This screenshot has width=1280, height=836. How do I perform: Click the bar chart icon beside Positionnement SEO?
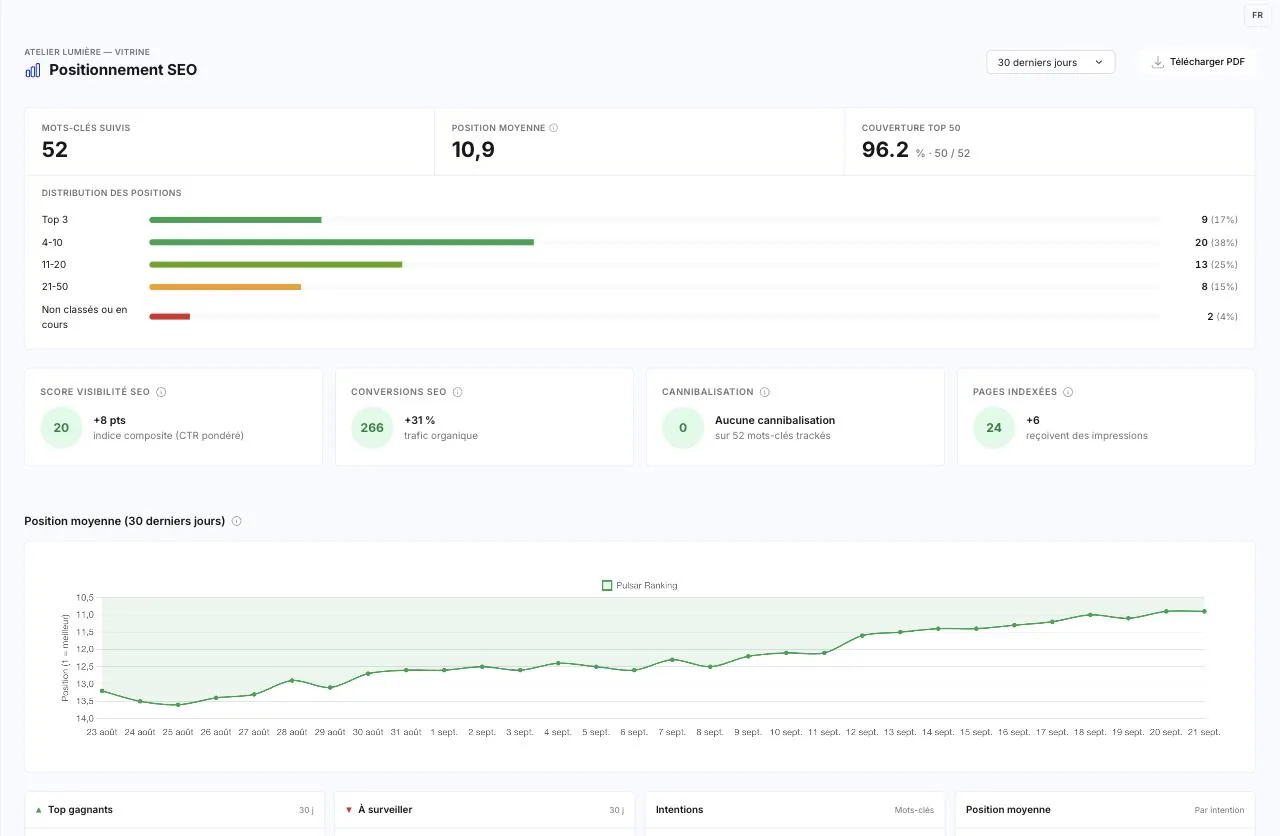[x=33, y=70]
